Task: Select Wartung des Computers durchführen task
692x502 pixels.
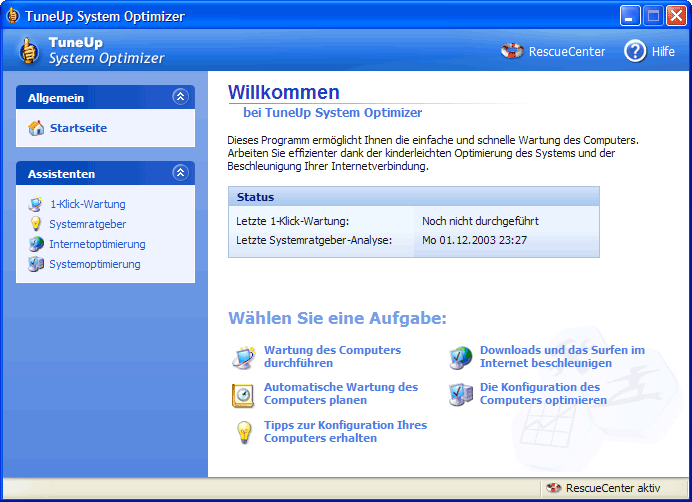Action: (x=332, y=356)
